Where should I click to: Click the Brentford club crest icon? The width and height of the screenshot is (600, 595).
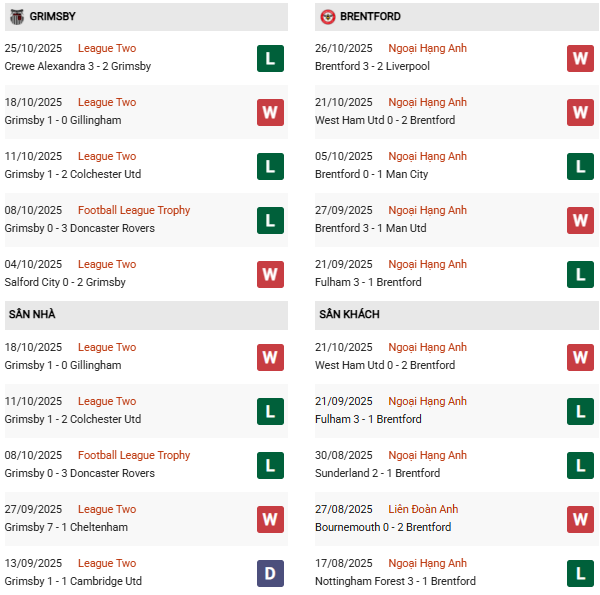(328, 17)
